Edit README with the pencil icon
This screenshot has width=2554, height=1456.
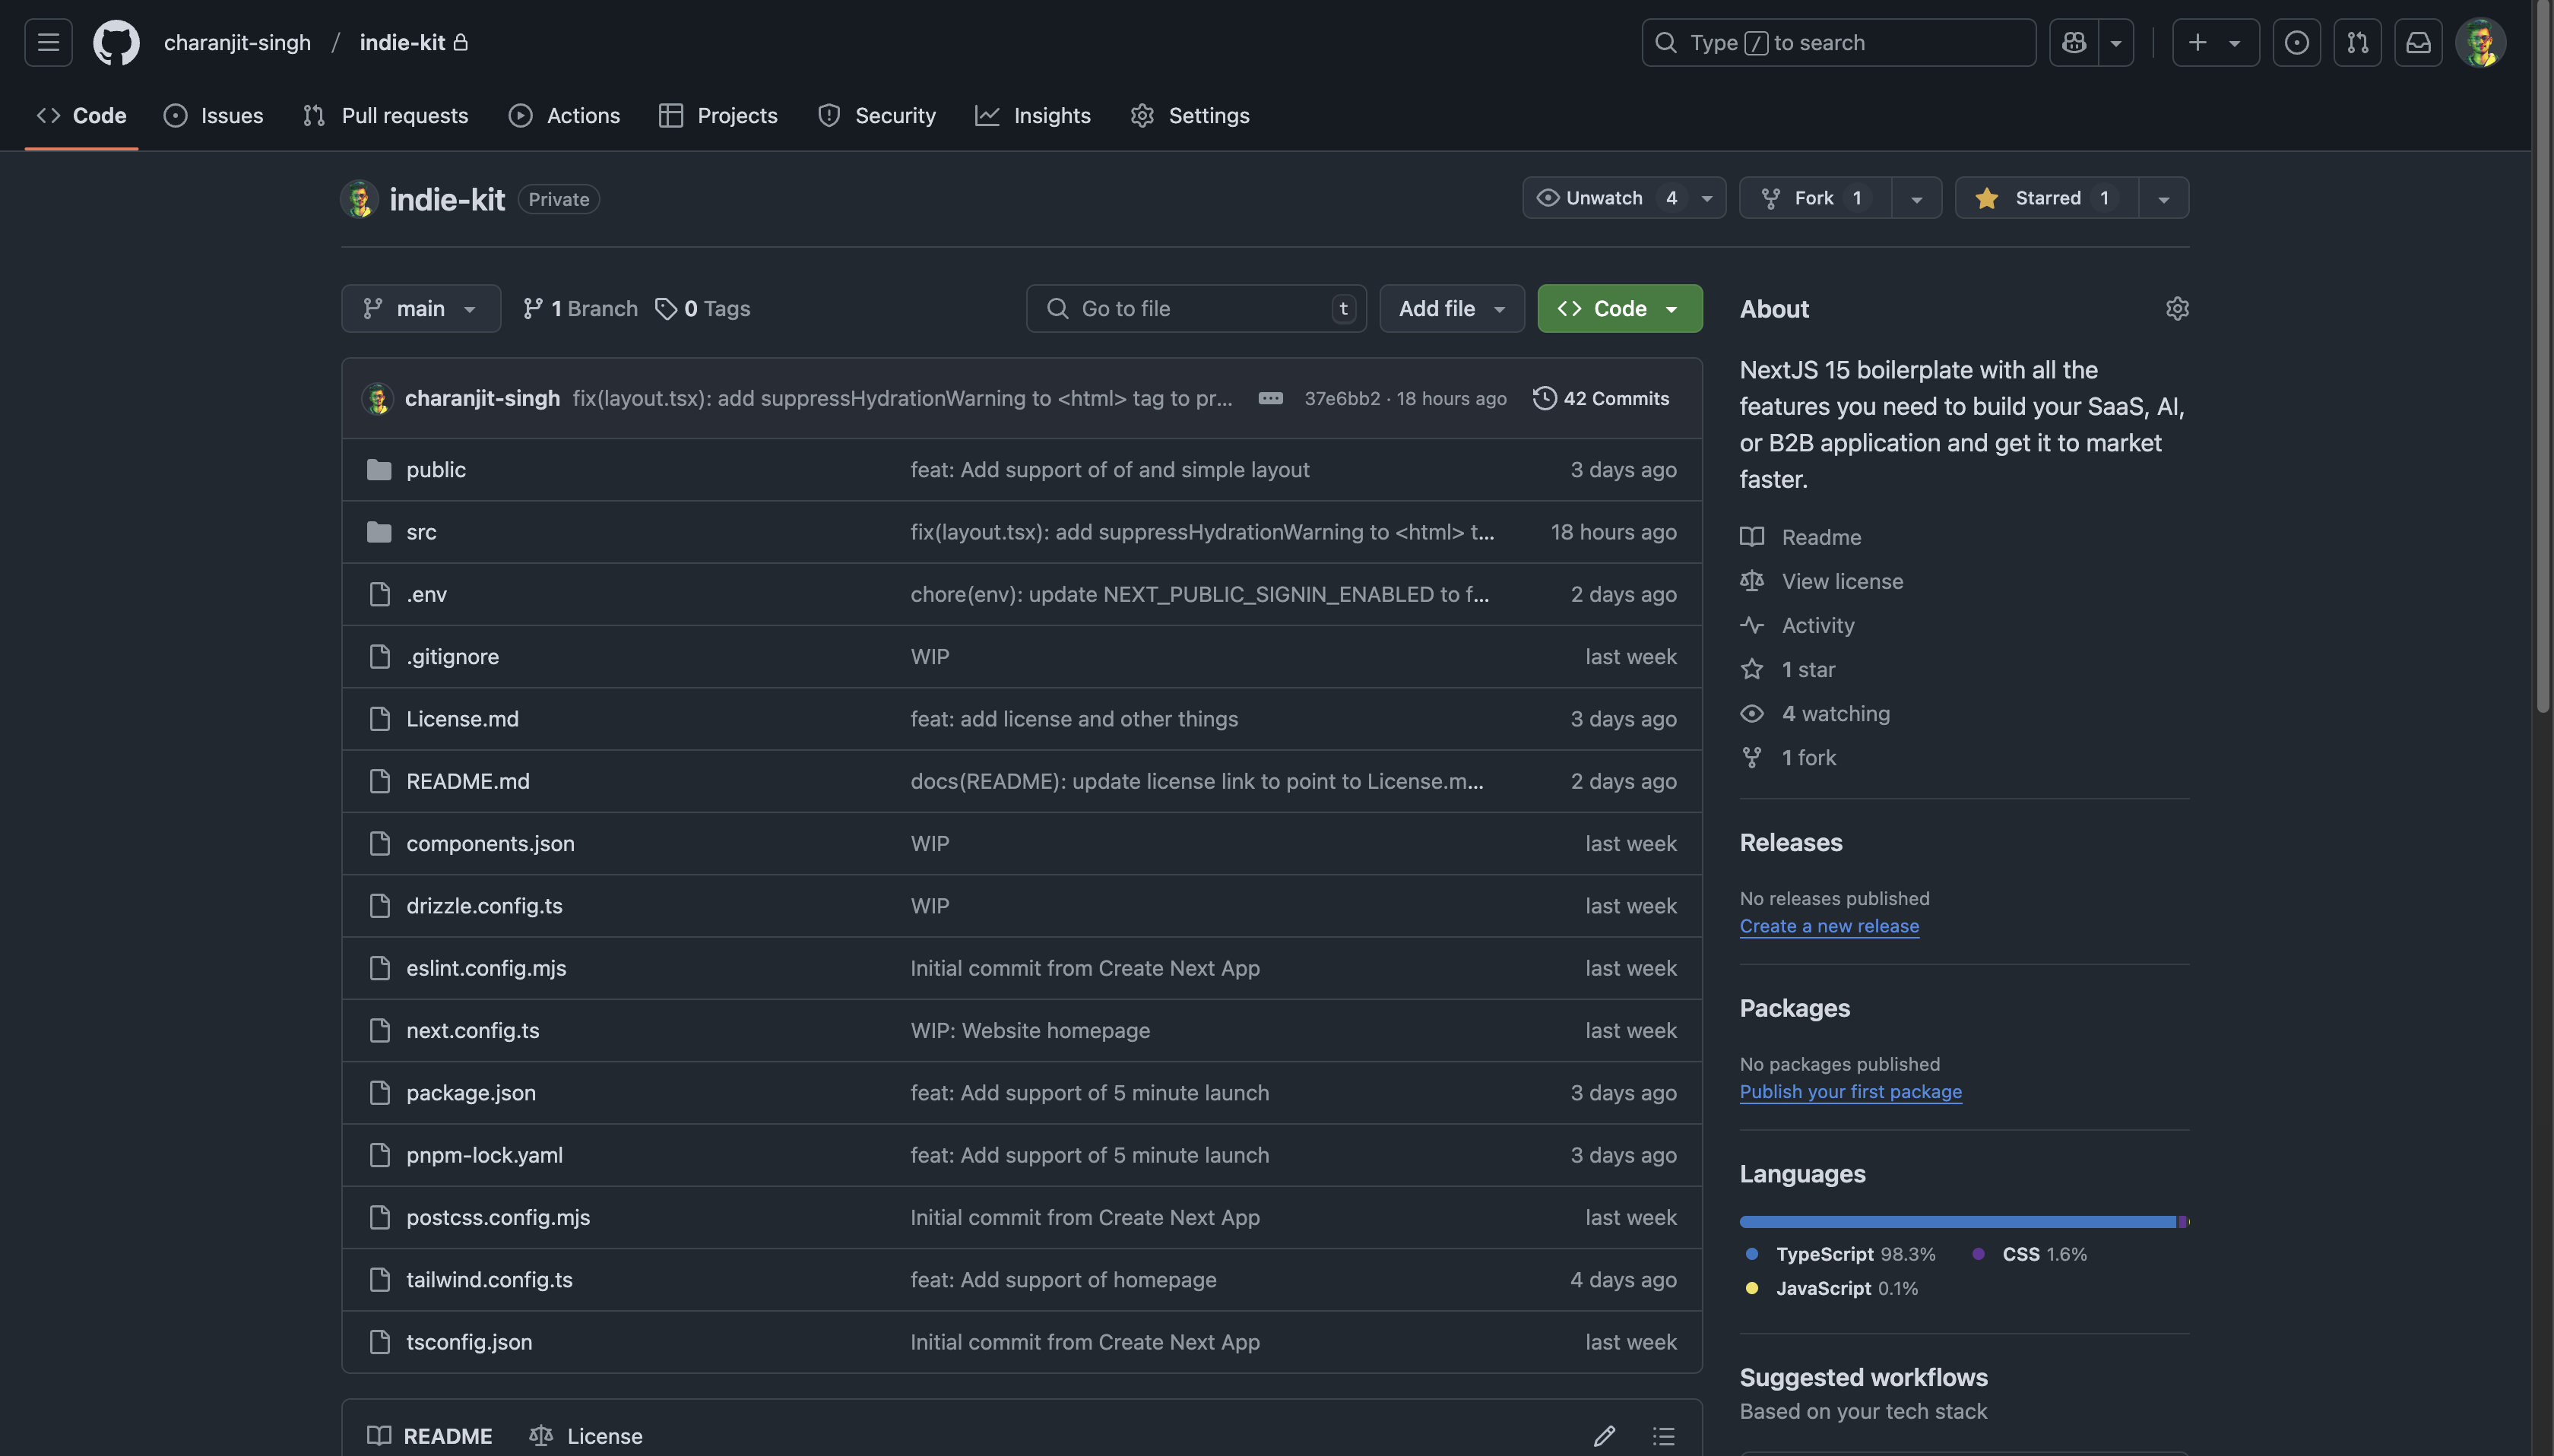pyautogui.click(x=1604, y=1436)
